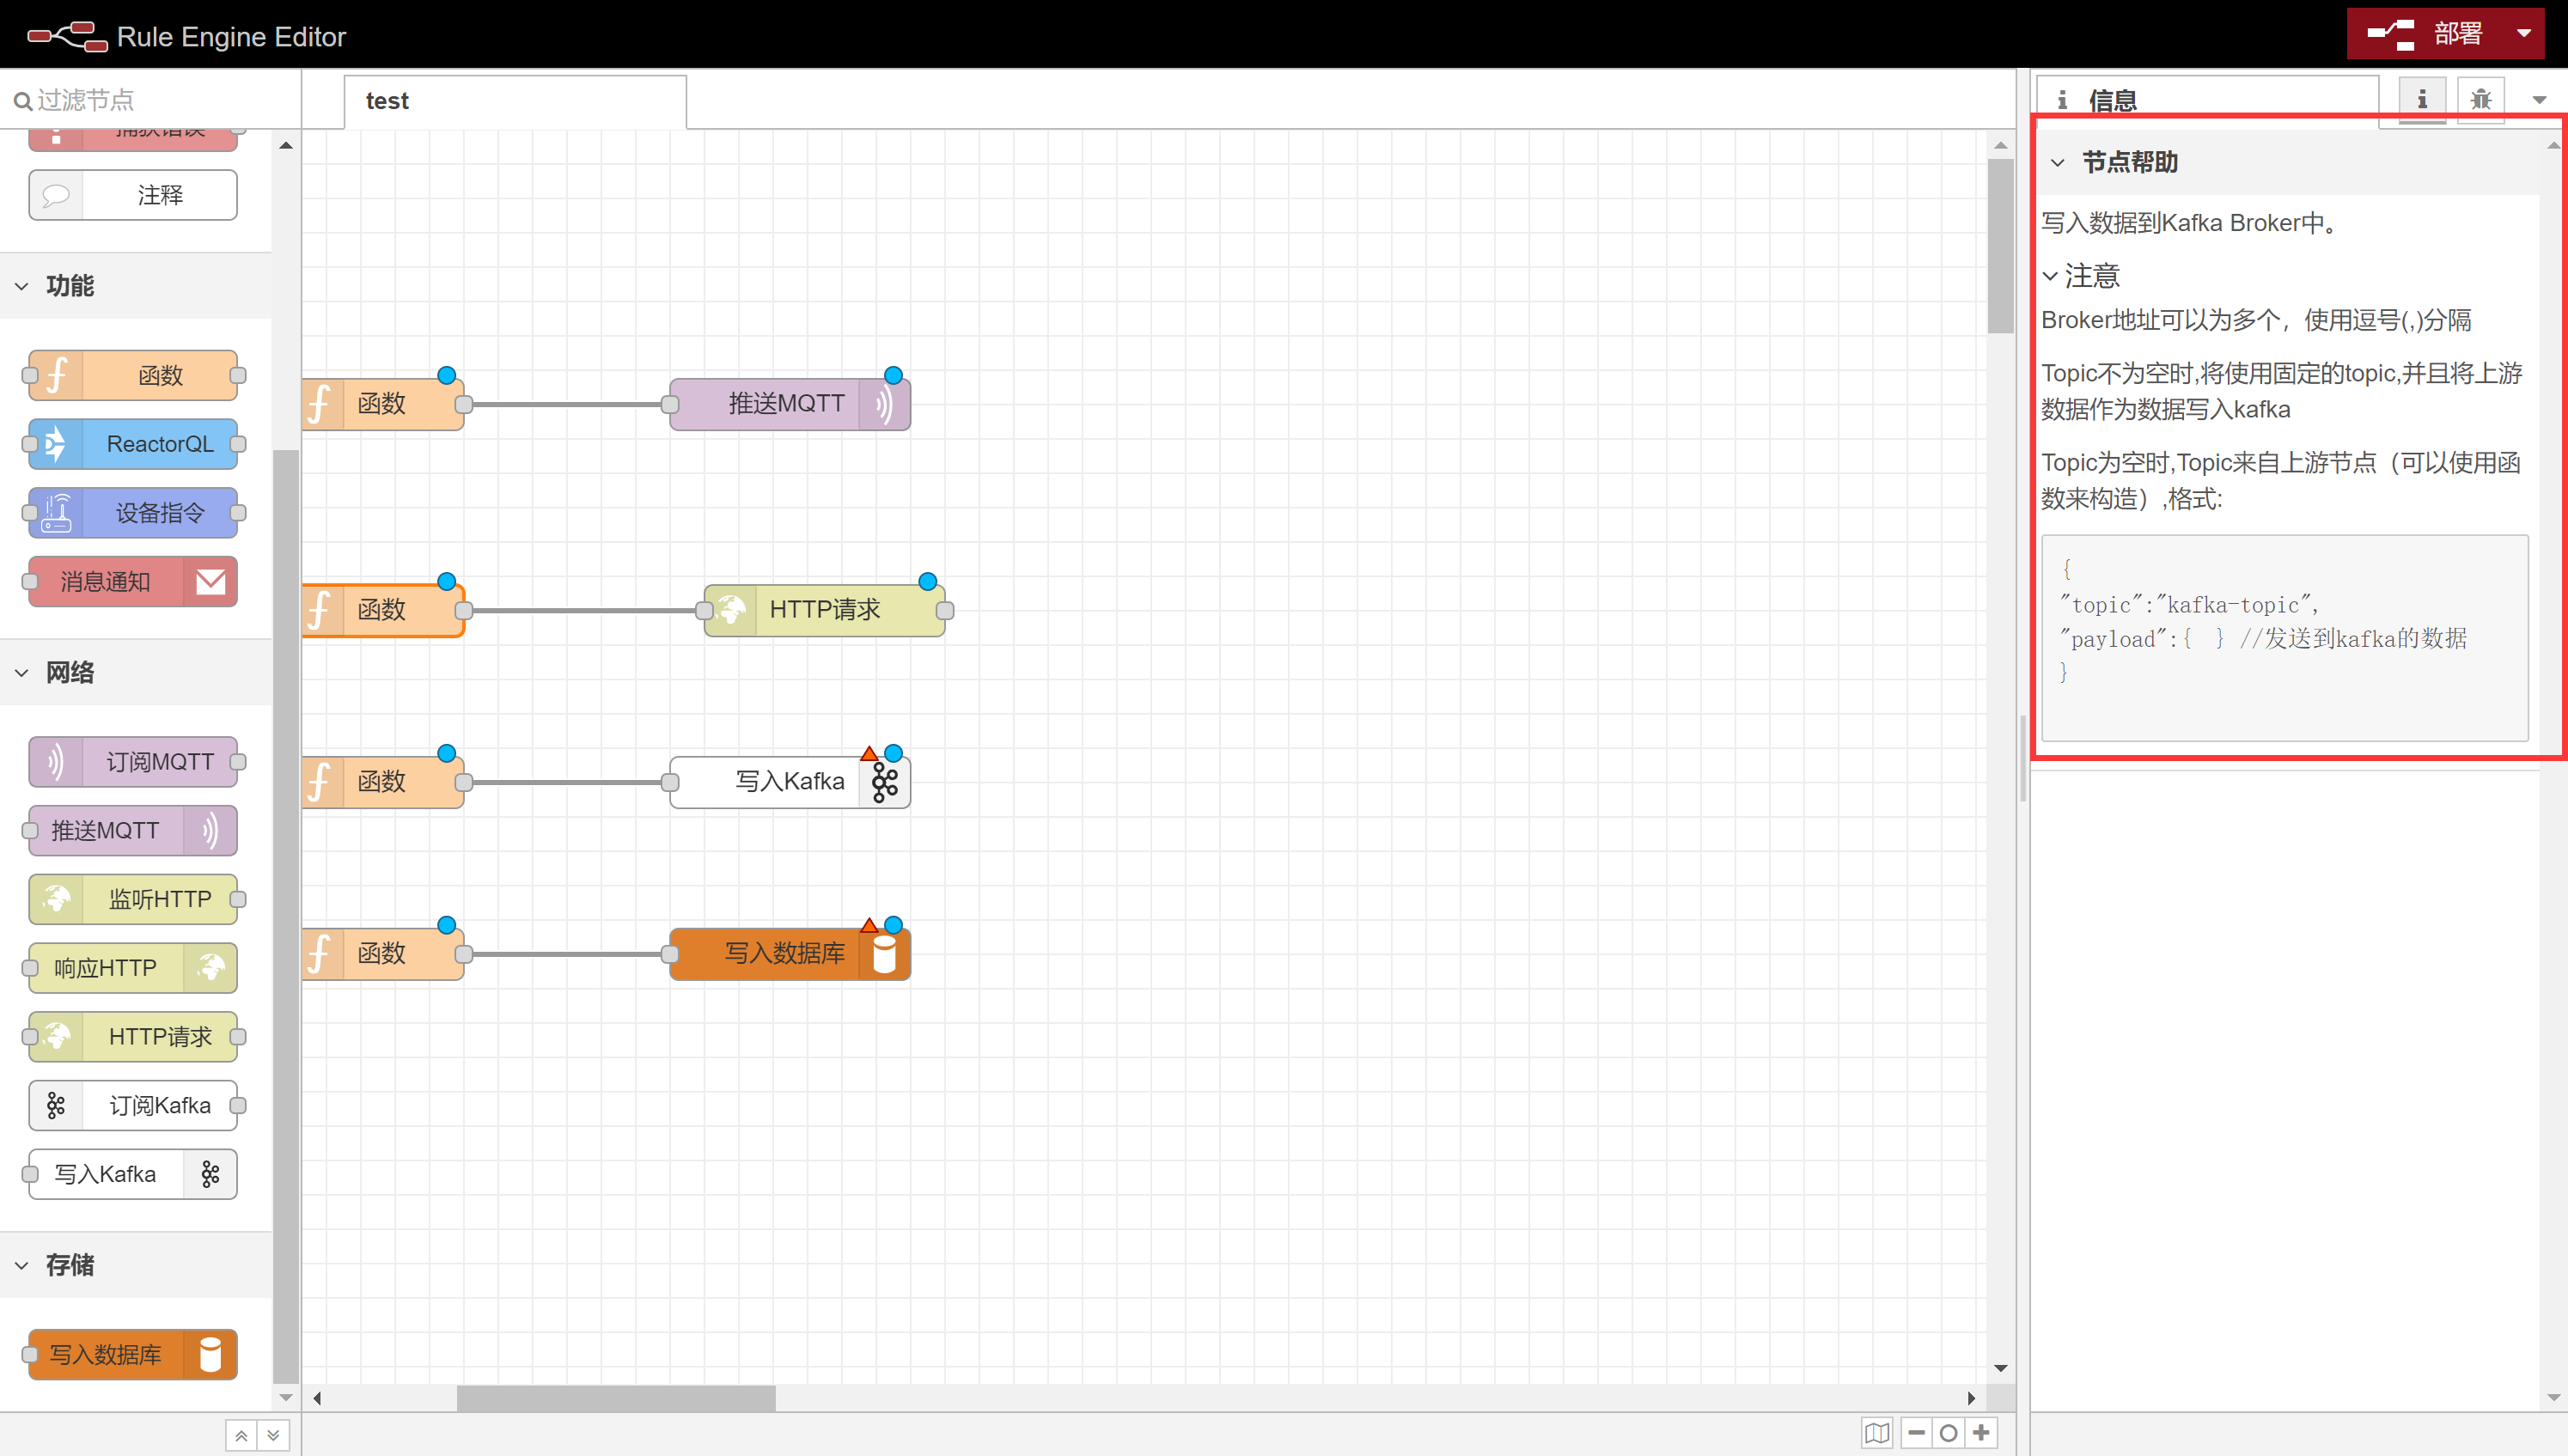The width and height of the screenshot is (2568, 1456).
Task: Collapse the 网络 palette category
Action: [x=22, y=673]
